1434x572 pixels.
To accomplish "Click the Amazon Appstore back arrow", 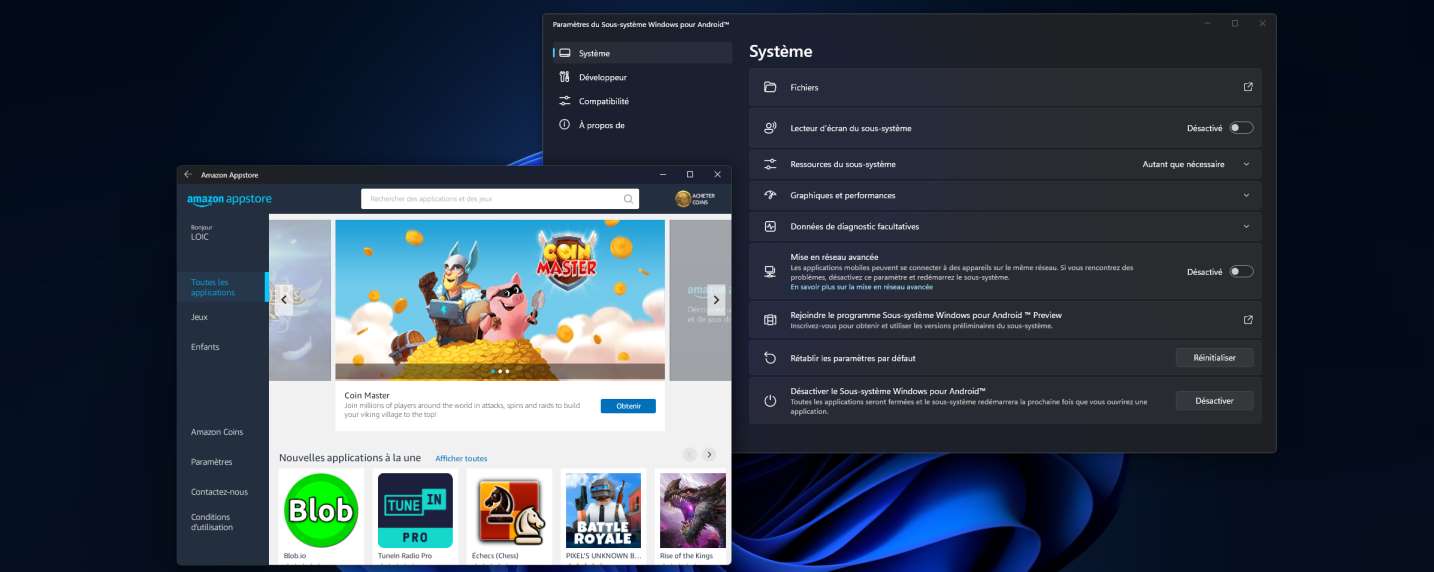I will coord(188,174).
